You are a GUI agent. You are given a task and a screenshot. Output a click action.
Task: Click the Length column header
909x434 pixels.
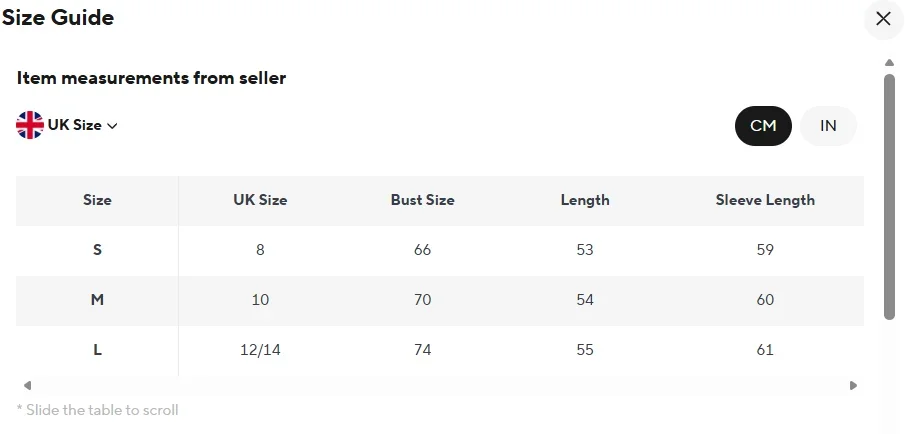585,200
